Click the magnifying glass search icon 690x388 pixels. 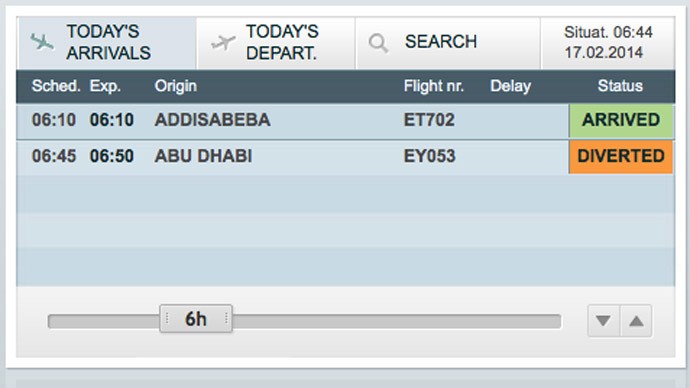[x=378, y=43]
